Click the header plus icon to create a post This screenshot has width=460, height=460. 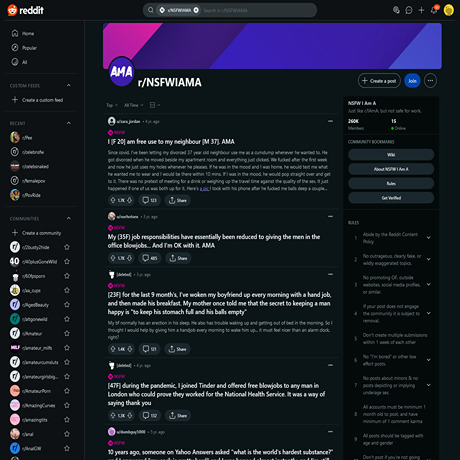point(421,10)
